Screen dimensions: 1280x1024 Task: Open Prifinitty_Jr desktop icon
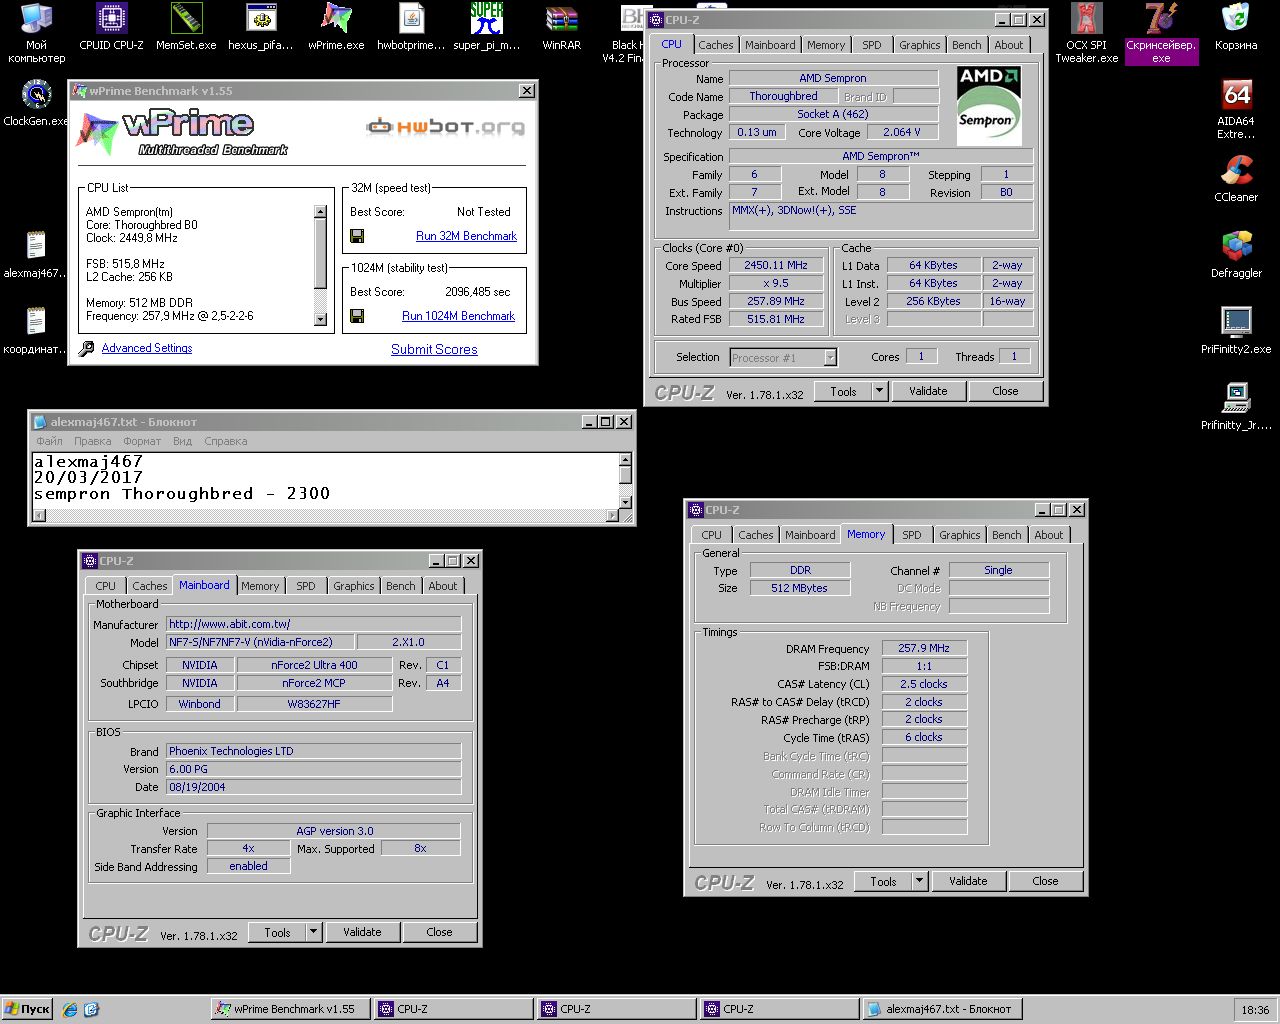[1236, 407]
